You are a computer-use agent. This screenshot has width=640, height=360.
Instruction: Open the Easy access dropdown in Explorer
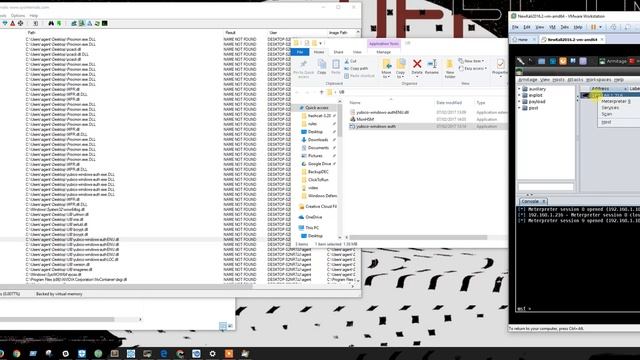point(473,68)
